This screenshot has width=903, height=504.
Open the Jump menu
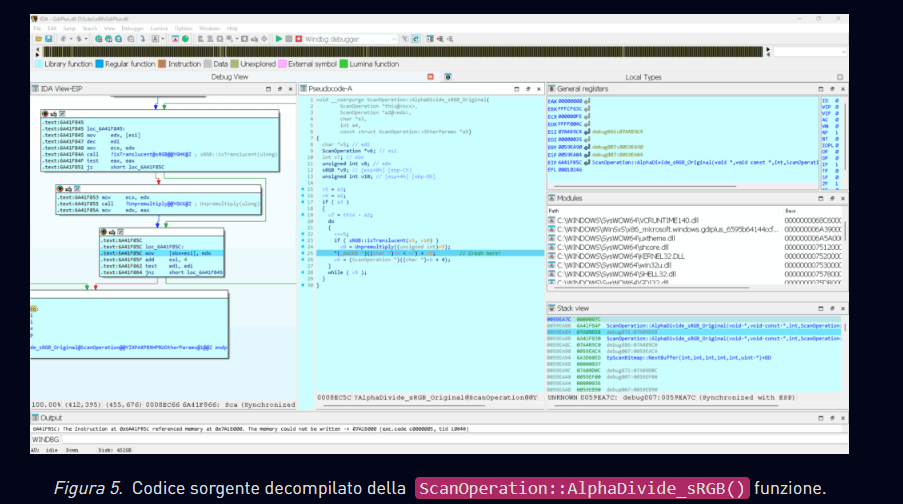(x=69, y=28)
